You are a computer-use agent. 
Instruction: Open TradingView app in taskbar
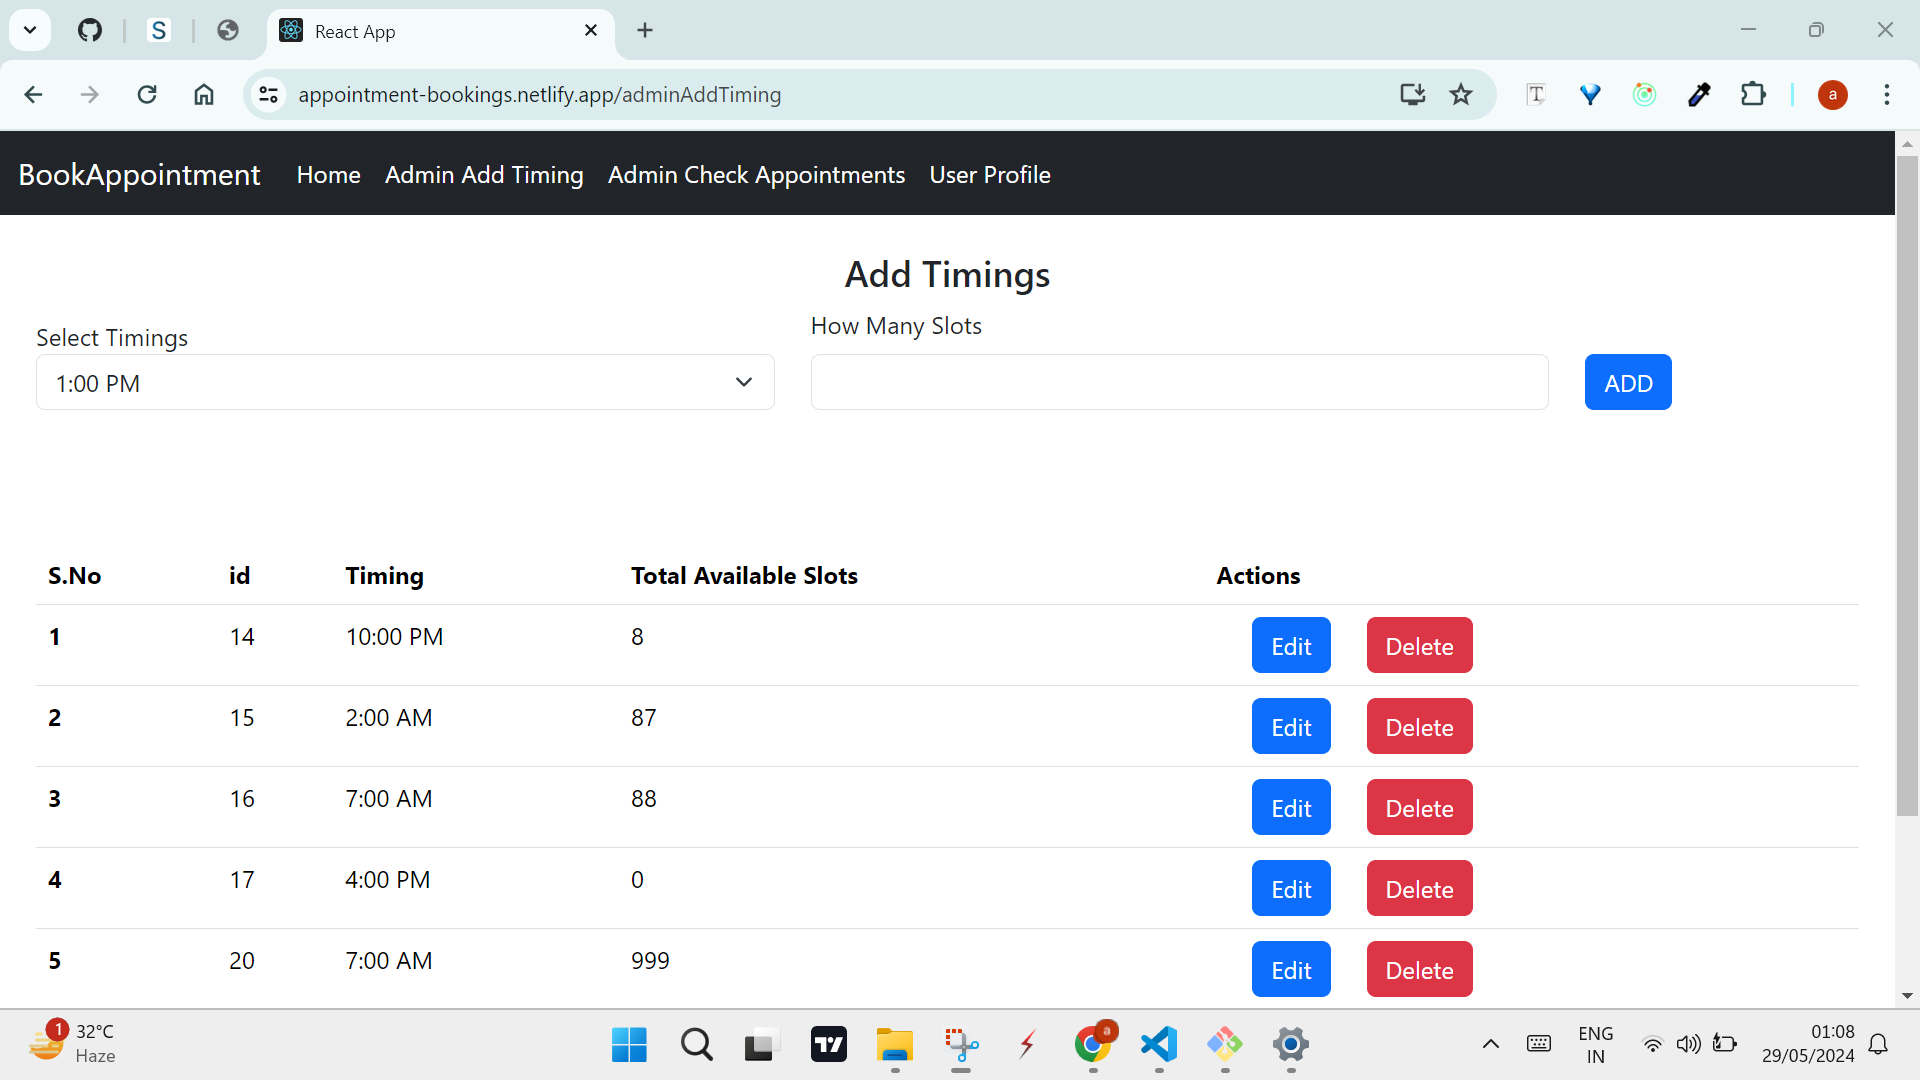tap(828, 1045)
